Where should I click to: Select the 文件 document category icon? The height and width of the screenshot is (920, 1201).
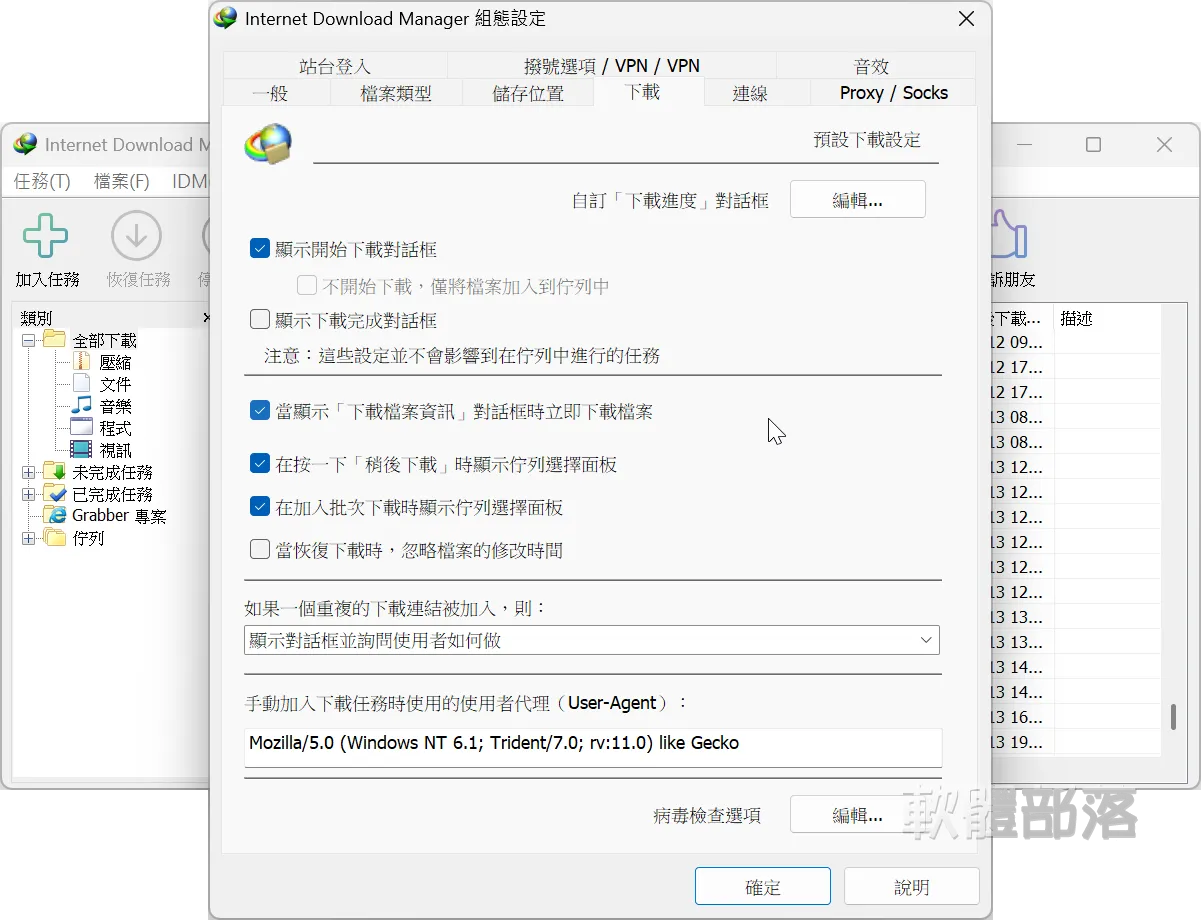click(x=81, y=384)
